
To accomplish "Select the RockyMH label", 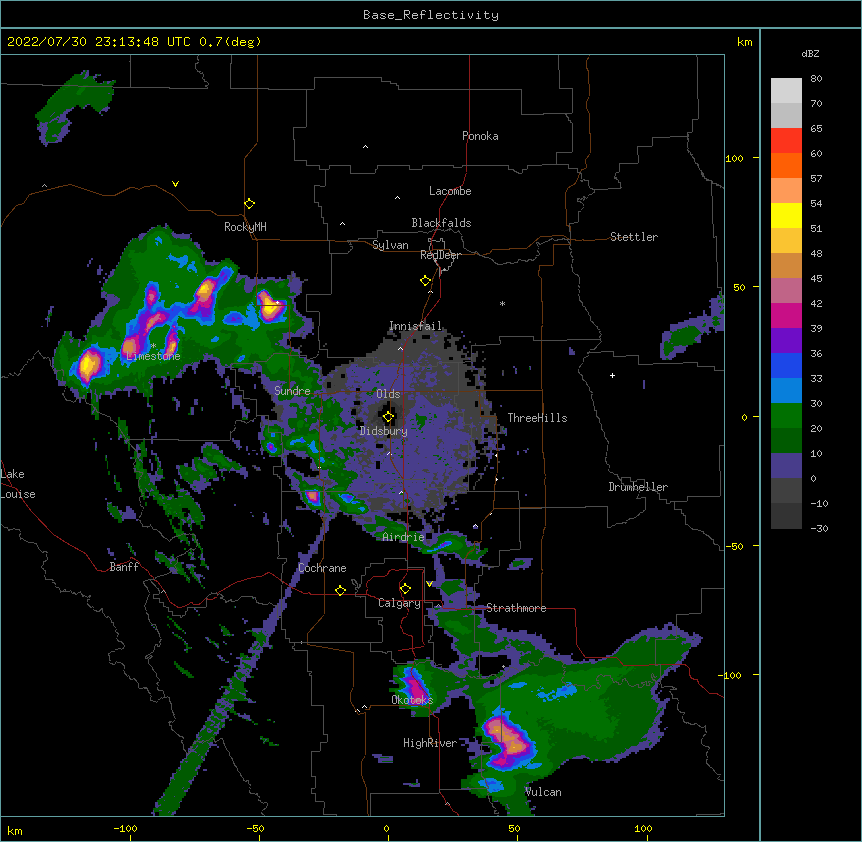I will click(x=245, y=226).
